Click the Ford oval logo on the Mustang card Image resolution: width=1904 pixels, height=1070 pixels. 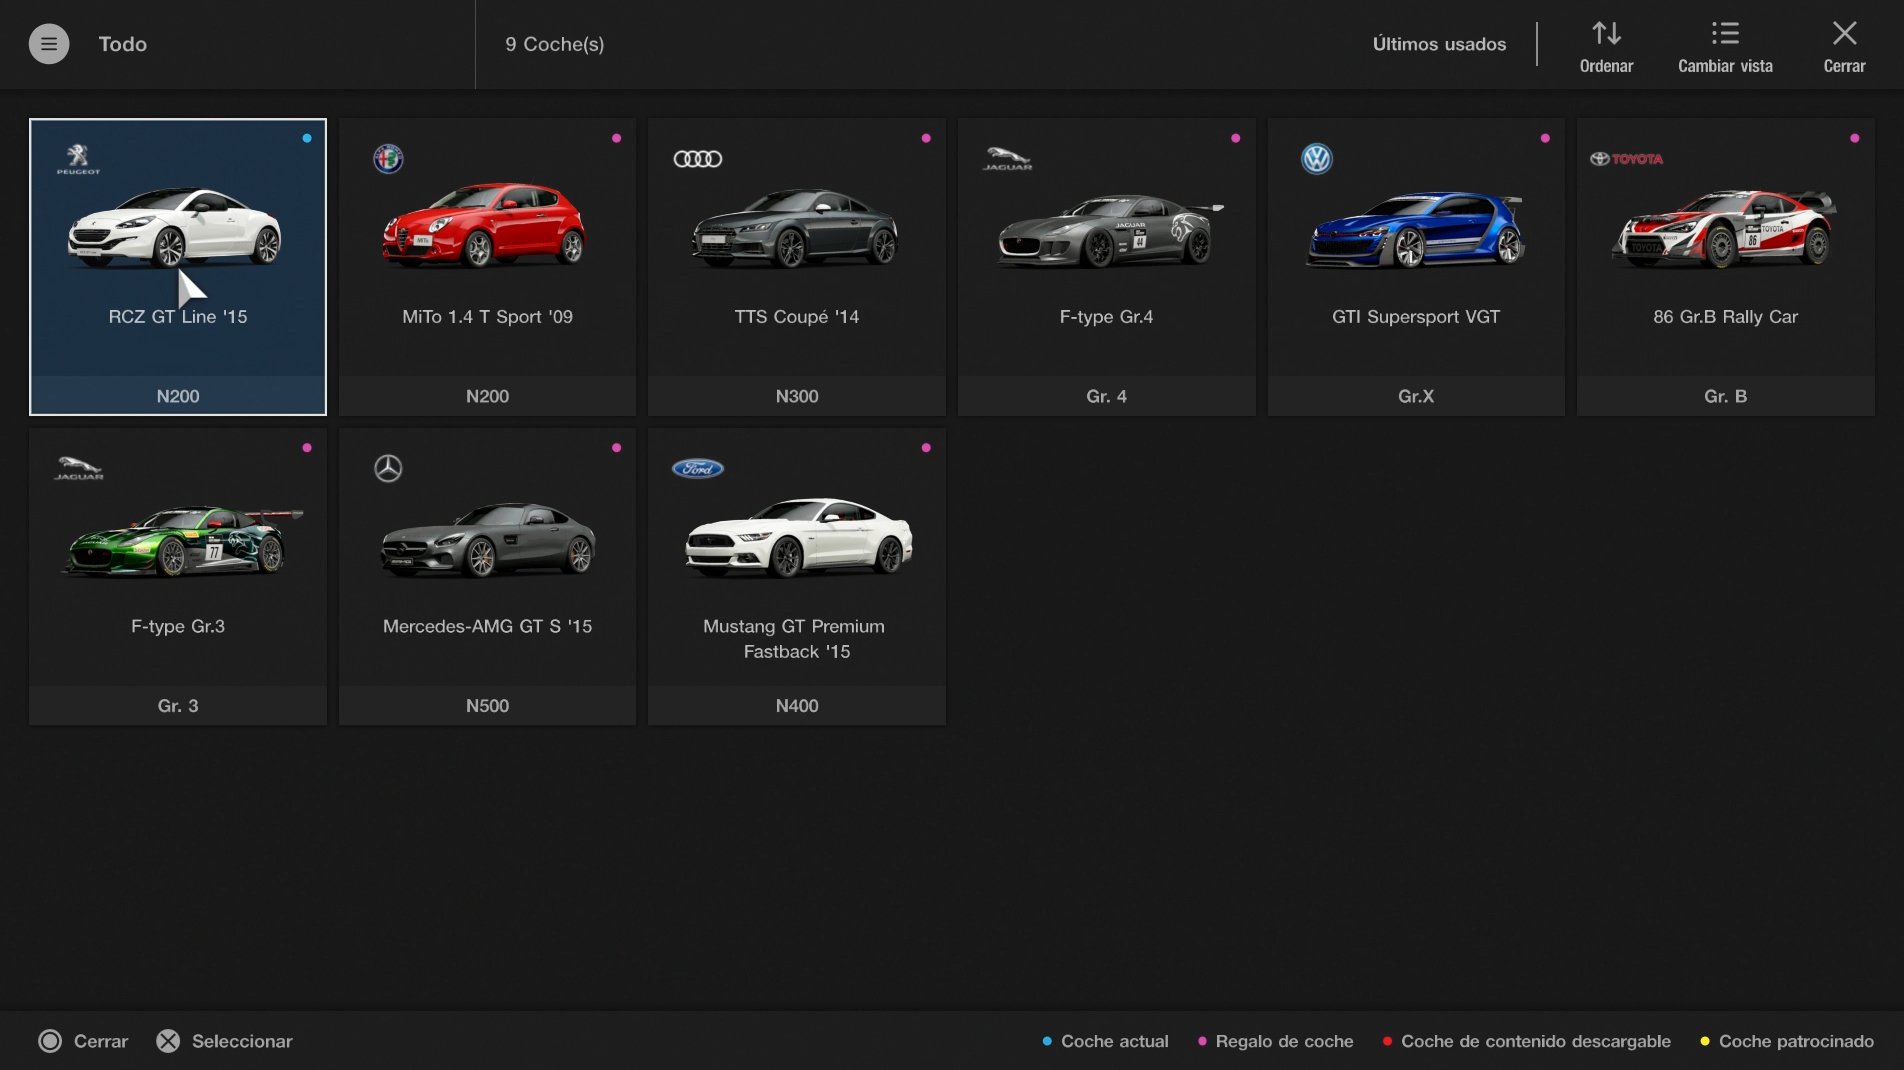pos(699,467)
